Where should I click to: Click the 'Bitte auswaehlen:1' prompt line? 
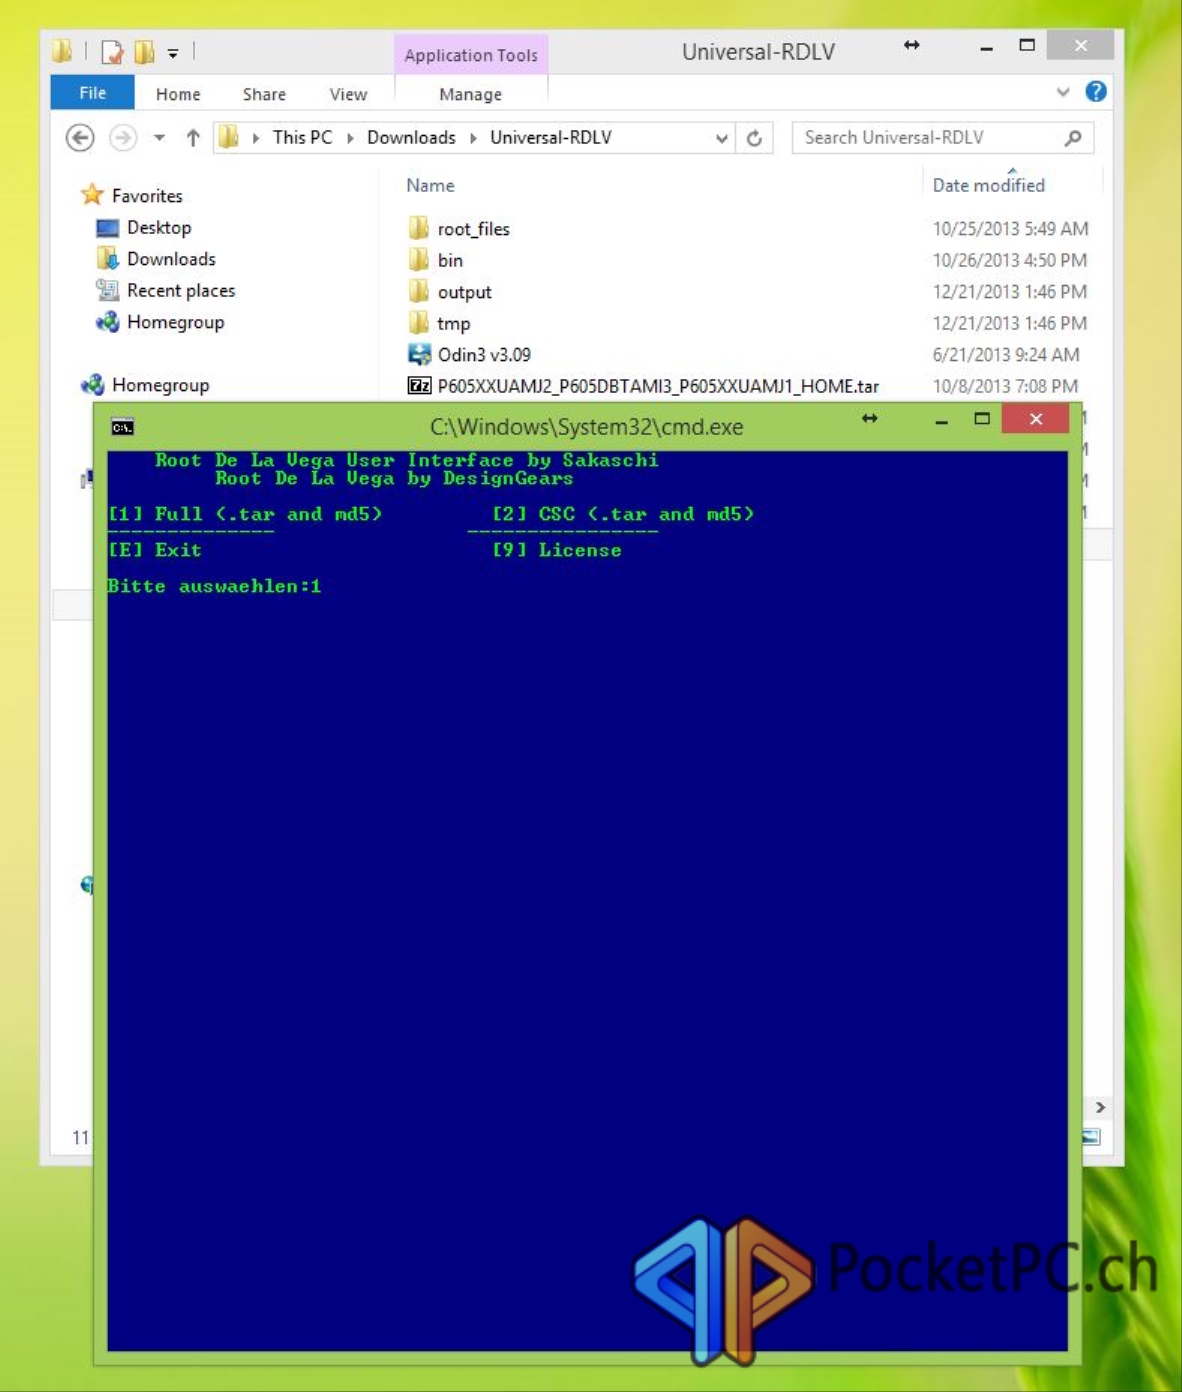tap(214, 586)
